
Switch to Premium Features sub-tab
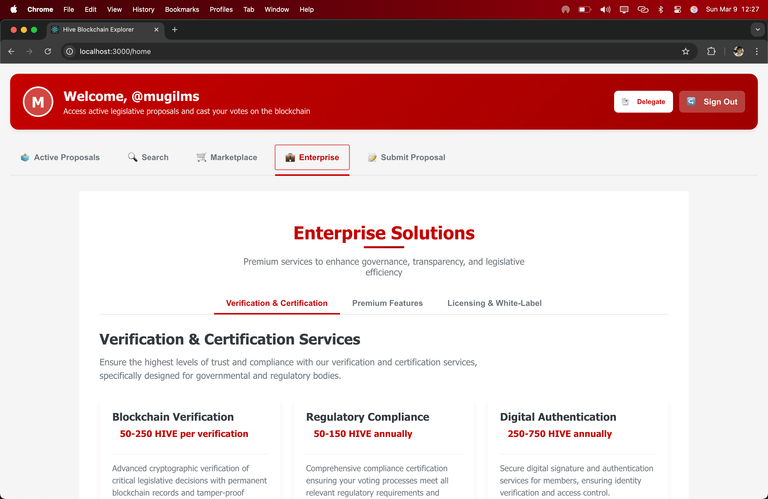pyautogui.click(x=387, y=303)
